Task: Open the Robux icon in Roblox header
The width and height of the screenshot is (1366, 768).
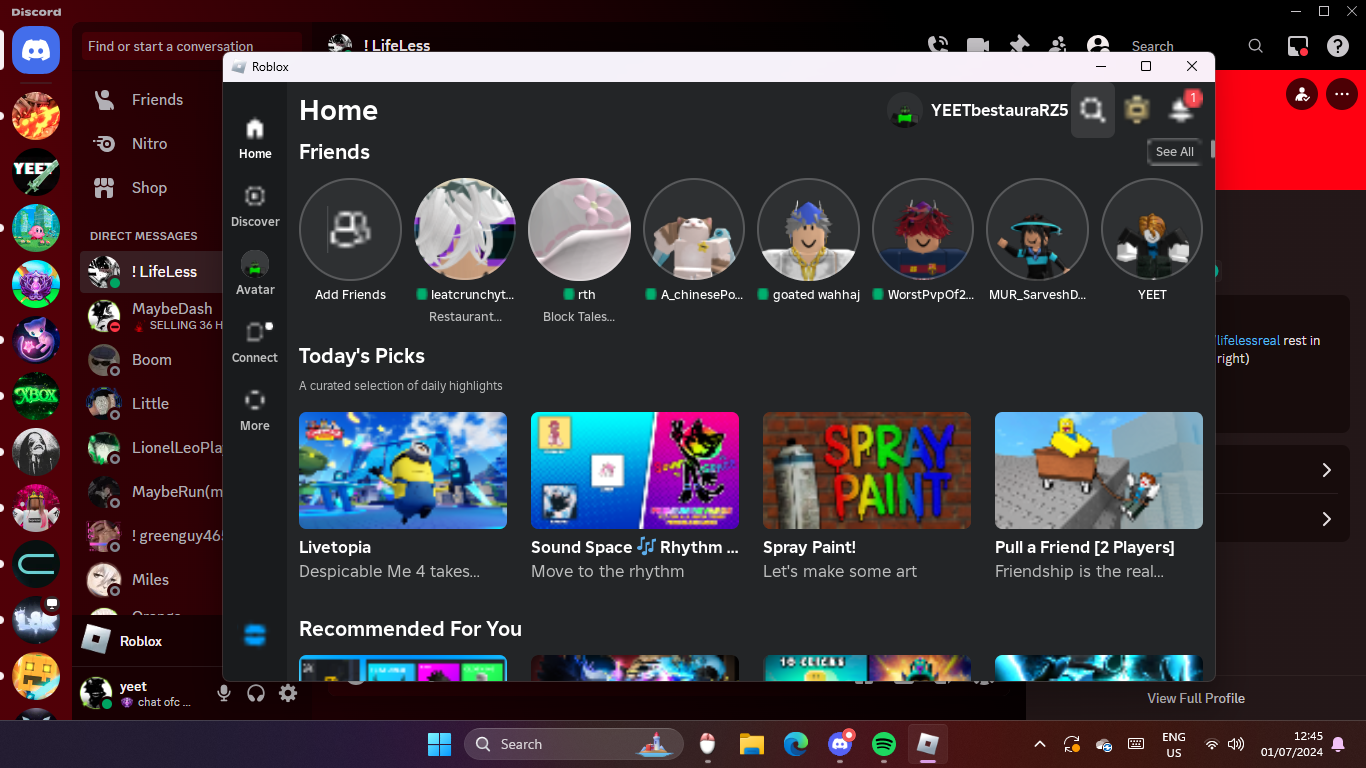Action: [1136, 109]
